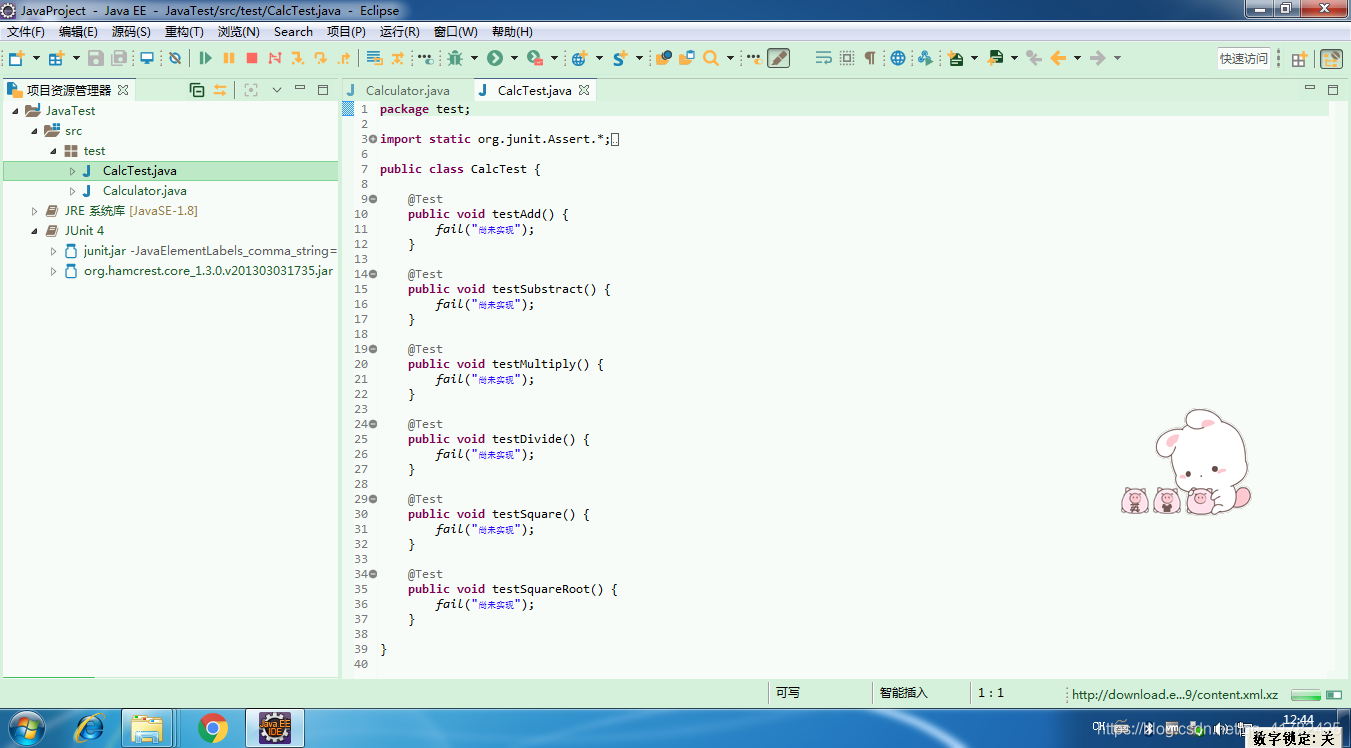
Task: Click the Open Task icon
Action: pyautogui.click(x=686, y=58)
